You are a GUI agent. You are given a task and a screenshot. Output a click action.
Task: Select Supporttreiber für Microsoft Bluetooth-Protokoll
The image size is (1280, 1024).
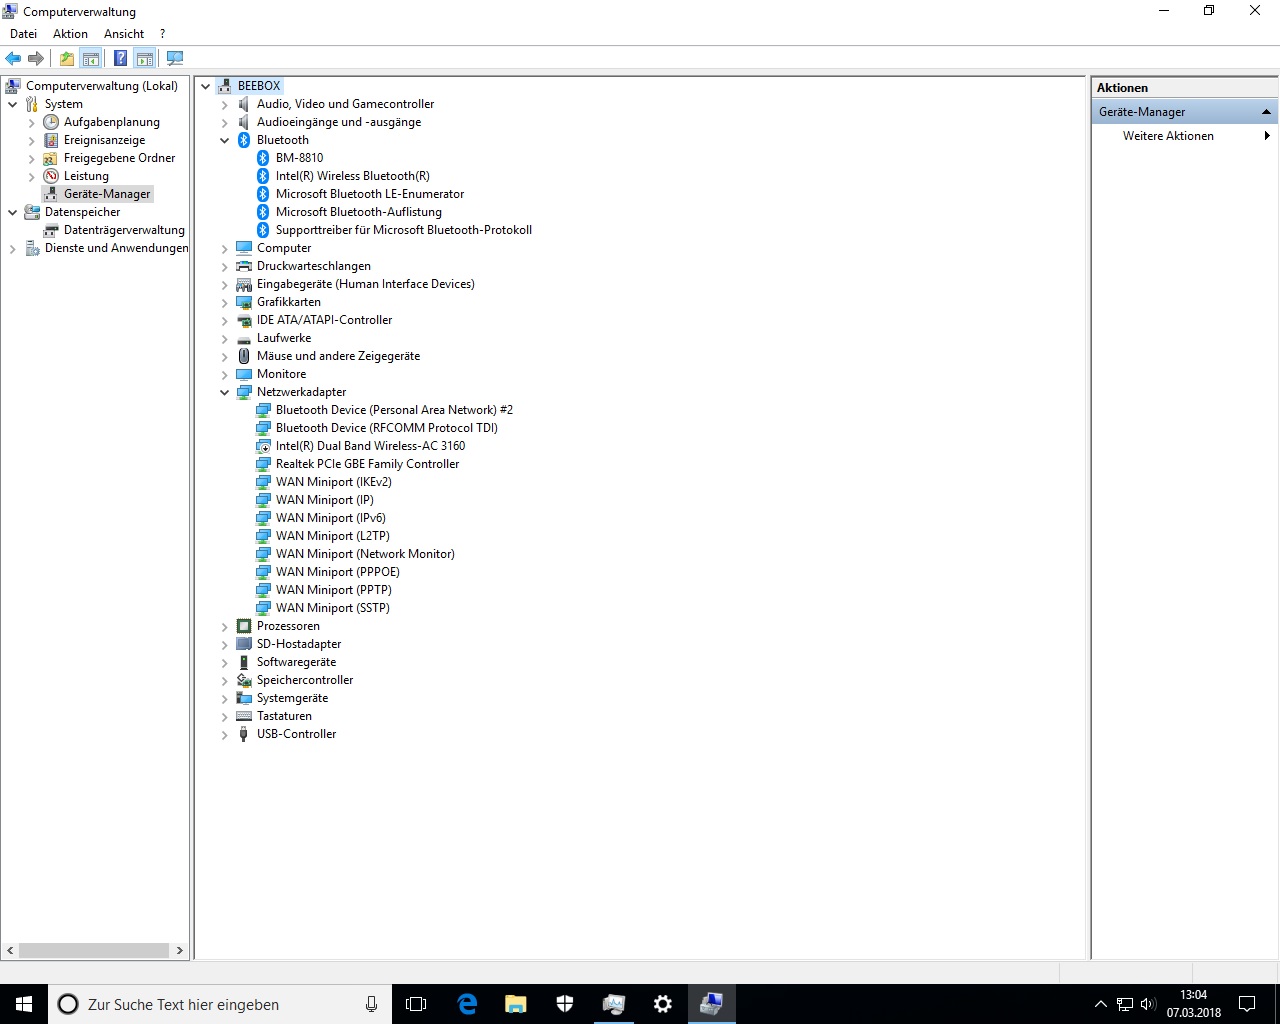(x=404, y=230)
